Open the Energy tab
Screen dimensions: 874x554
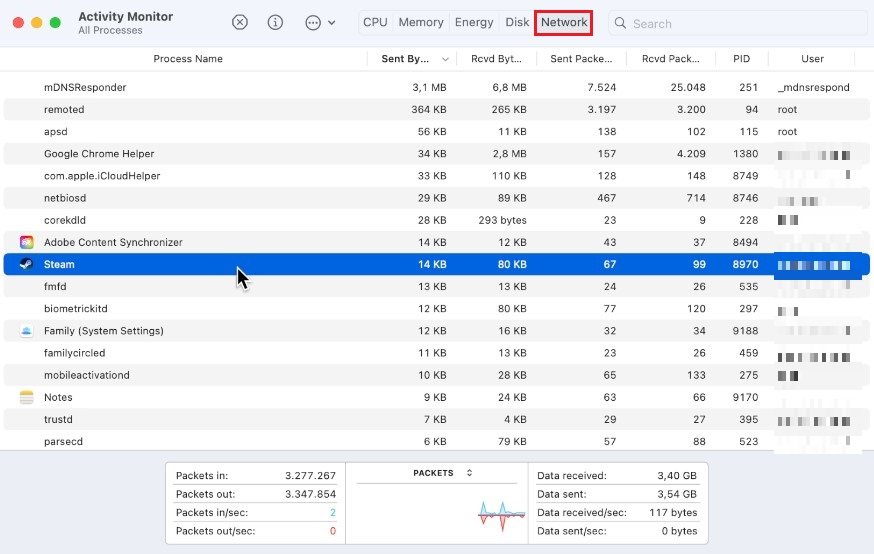tap(474, 22)
